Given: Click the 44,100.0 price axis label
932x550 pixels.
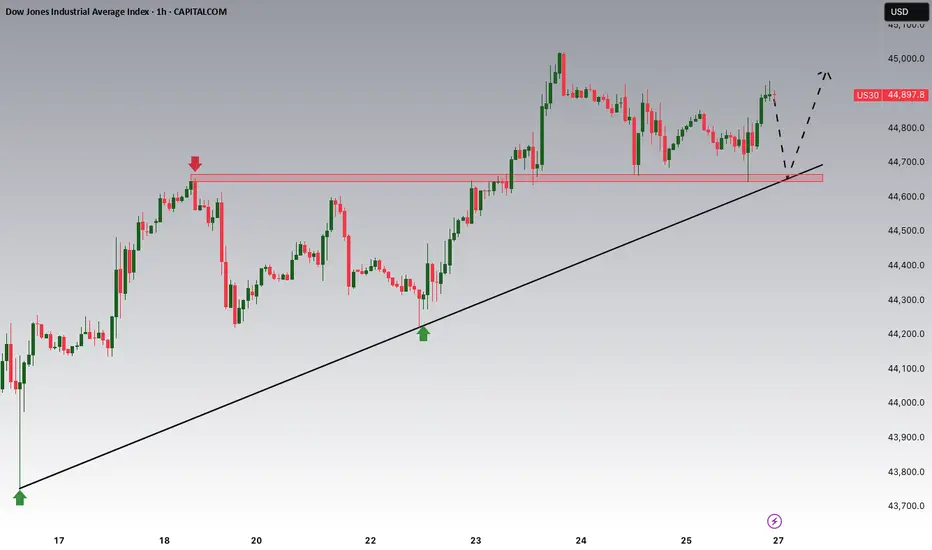Looking at the screenshot, I should tap(906, 368).
